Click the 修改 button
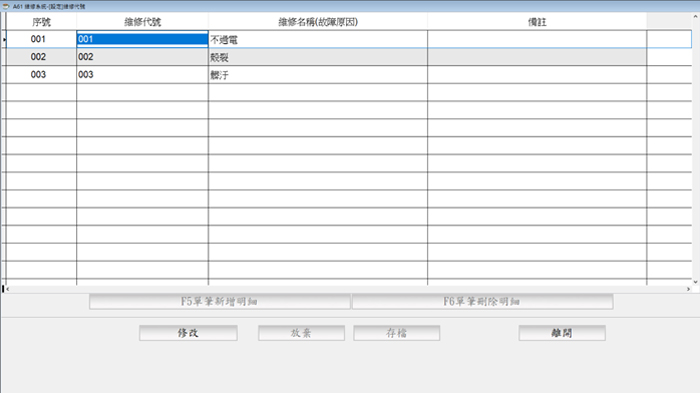This screenshot has height=393, width=700. tap(188, 333)
